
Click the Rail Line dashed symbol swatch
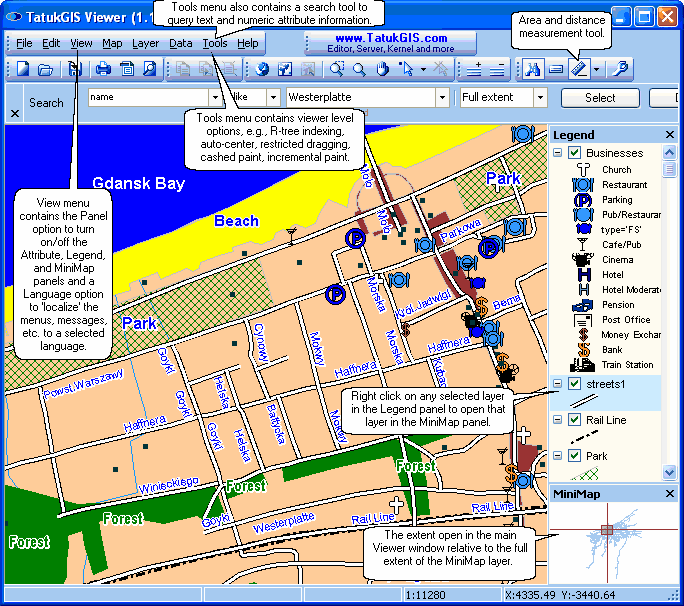[x=584, y=435]
